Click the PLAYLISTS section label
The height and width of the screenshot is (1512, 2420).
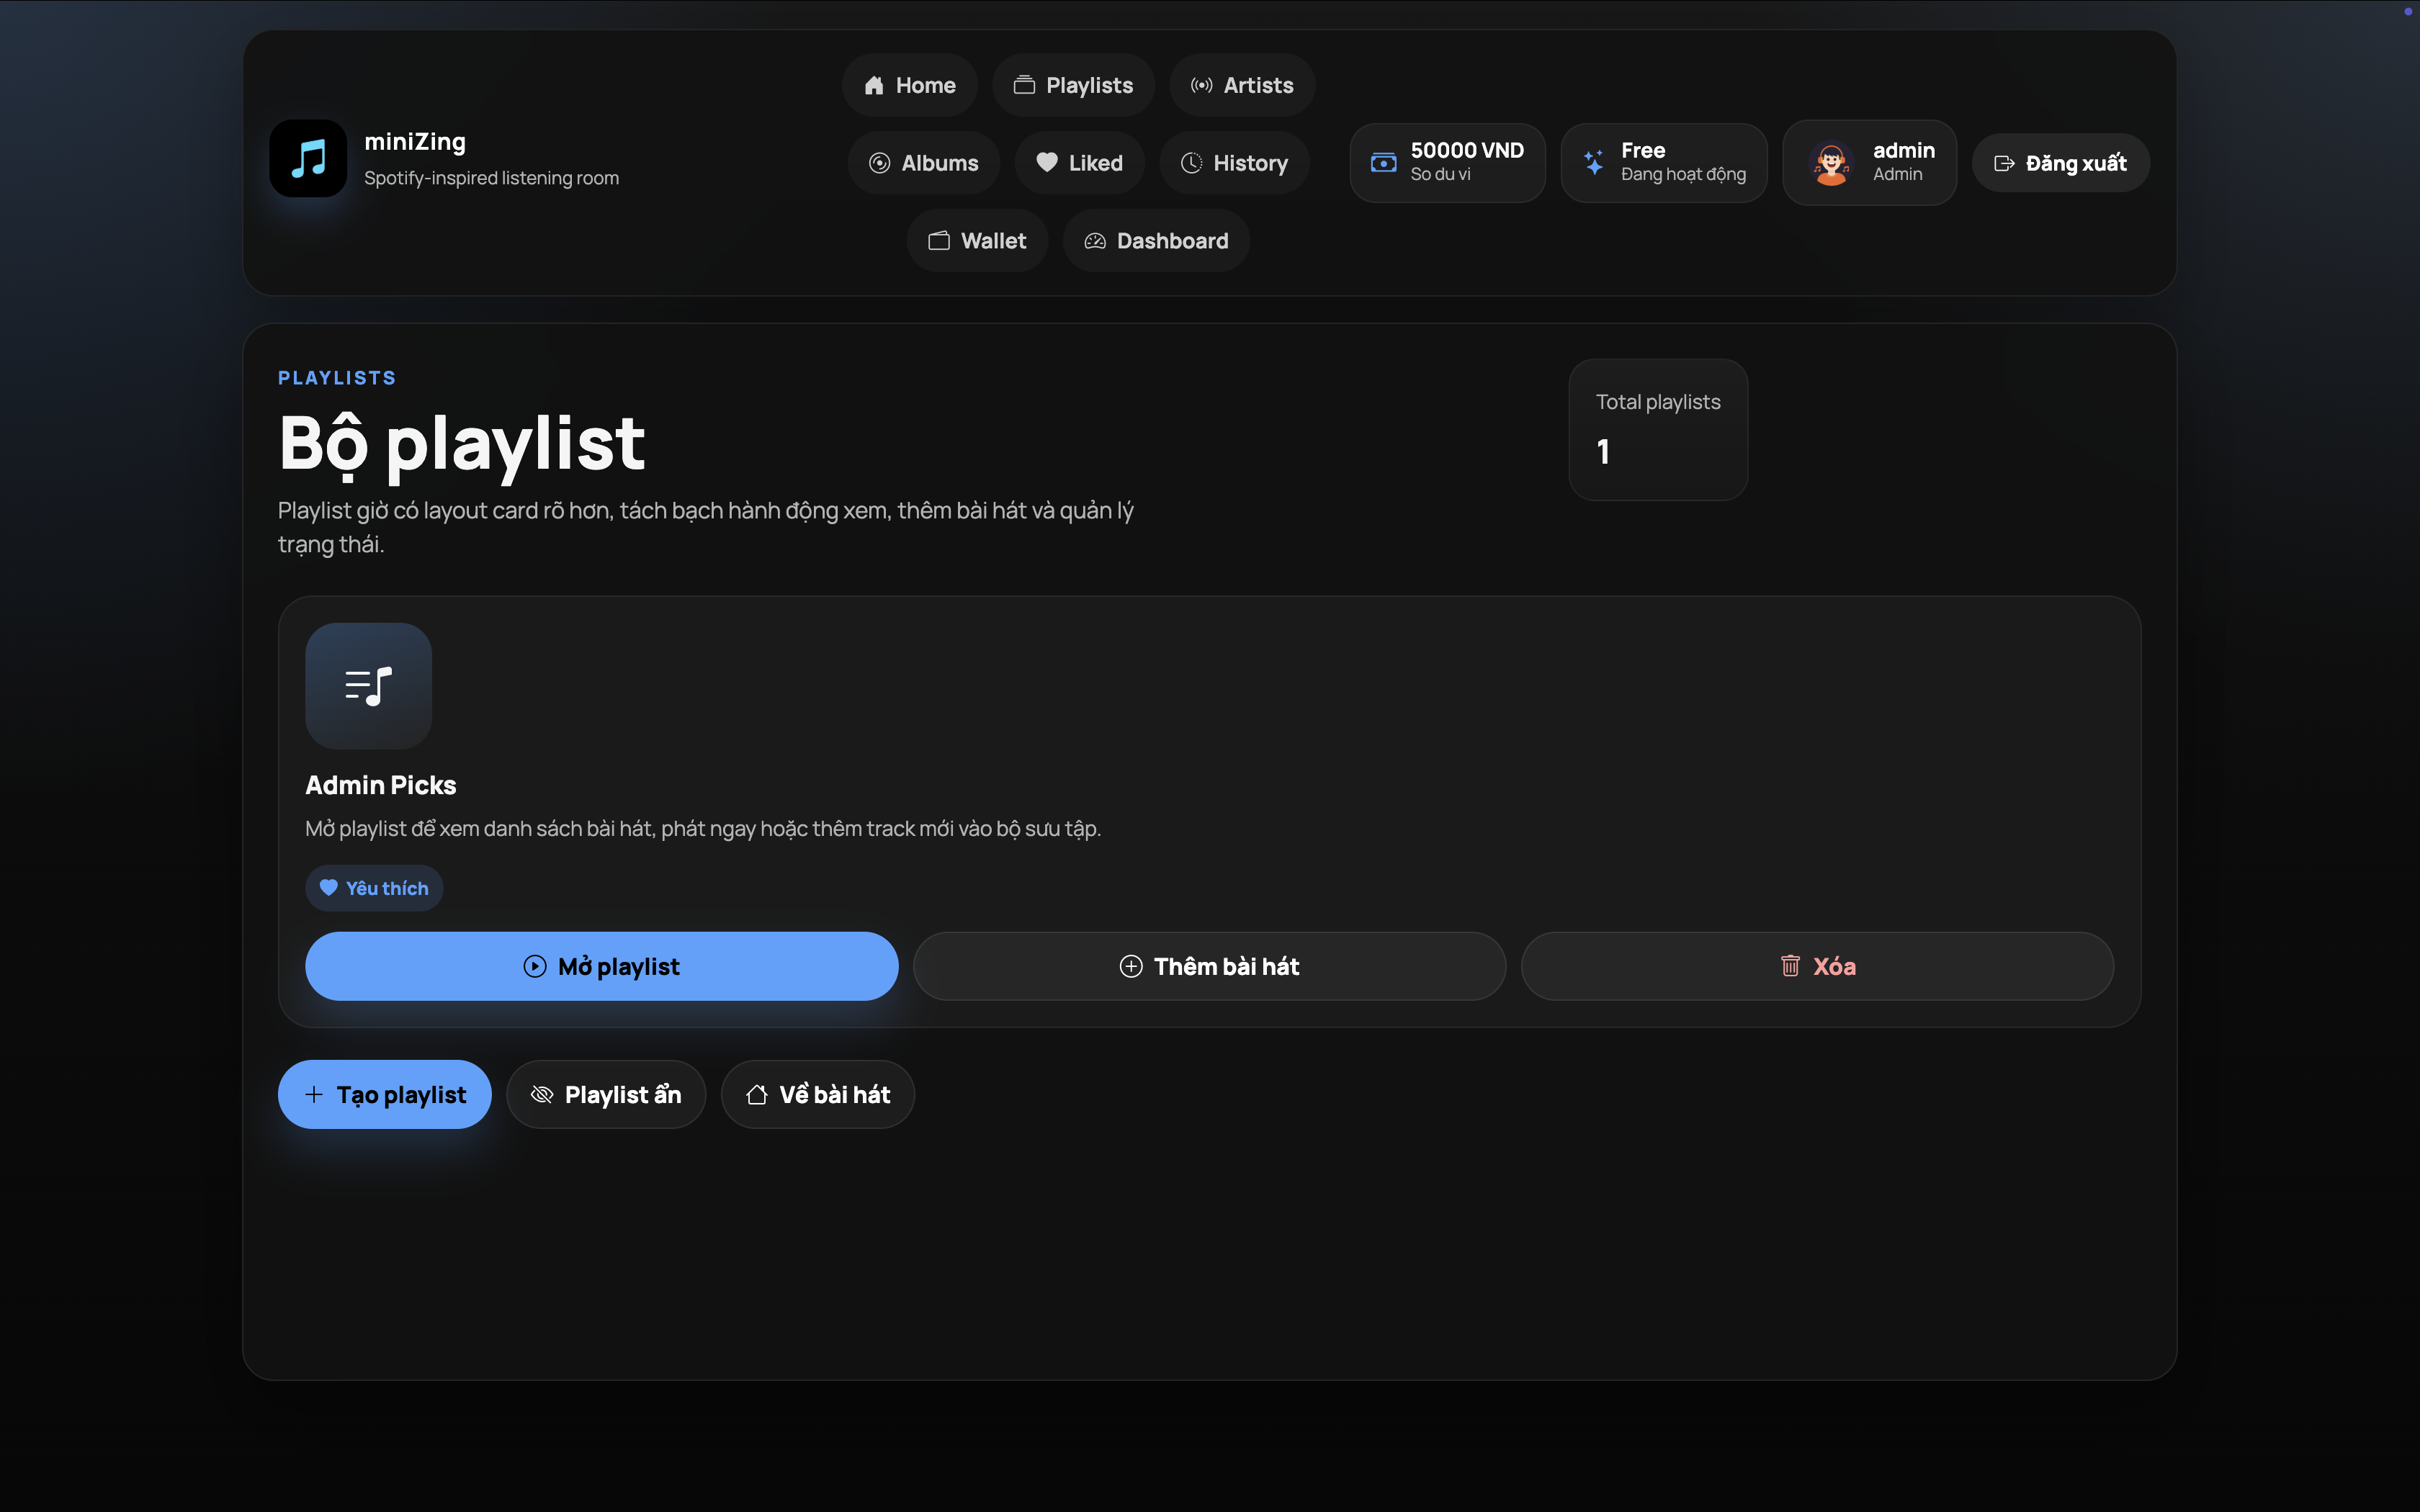[x=337, y=378]
